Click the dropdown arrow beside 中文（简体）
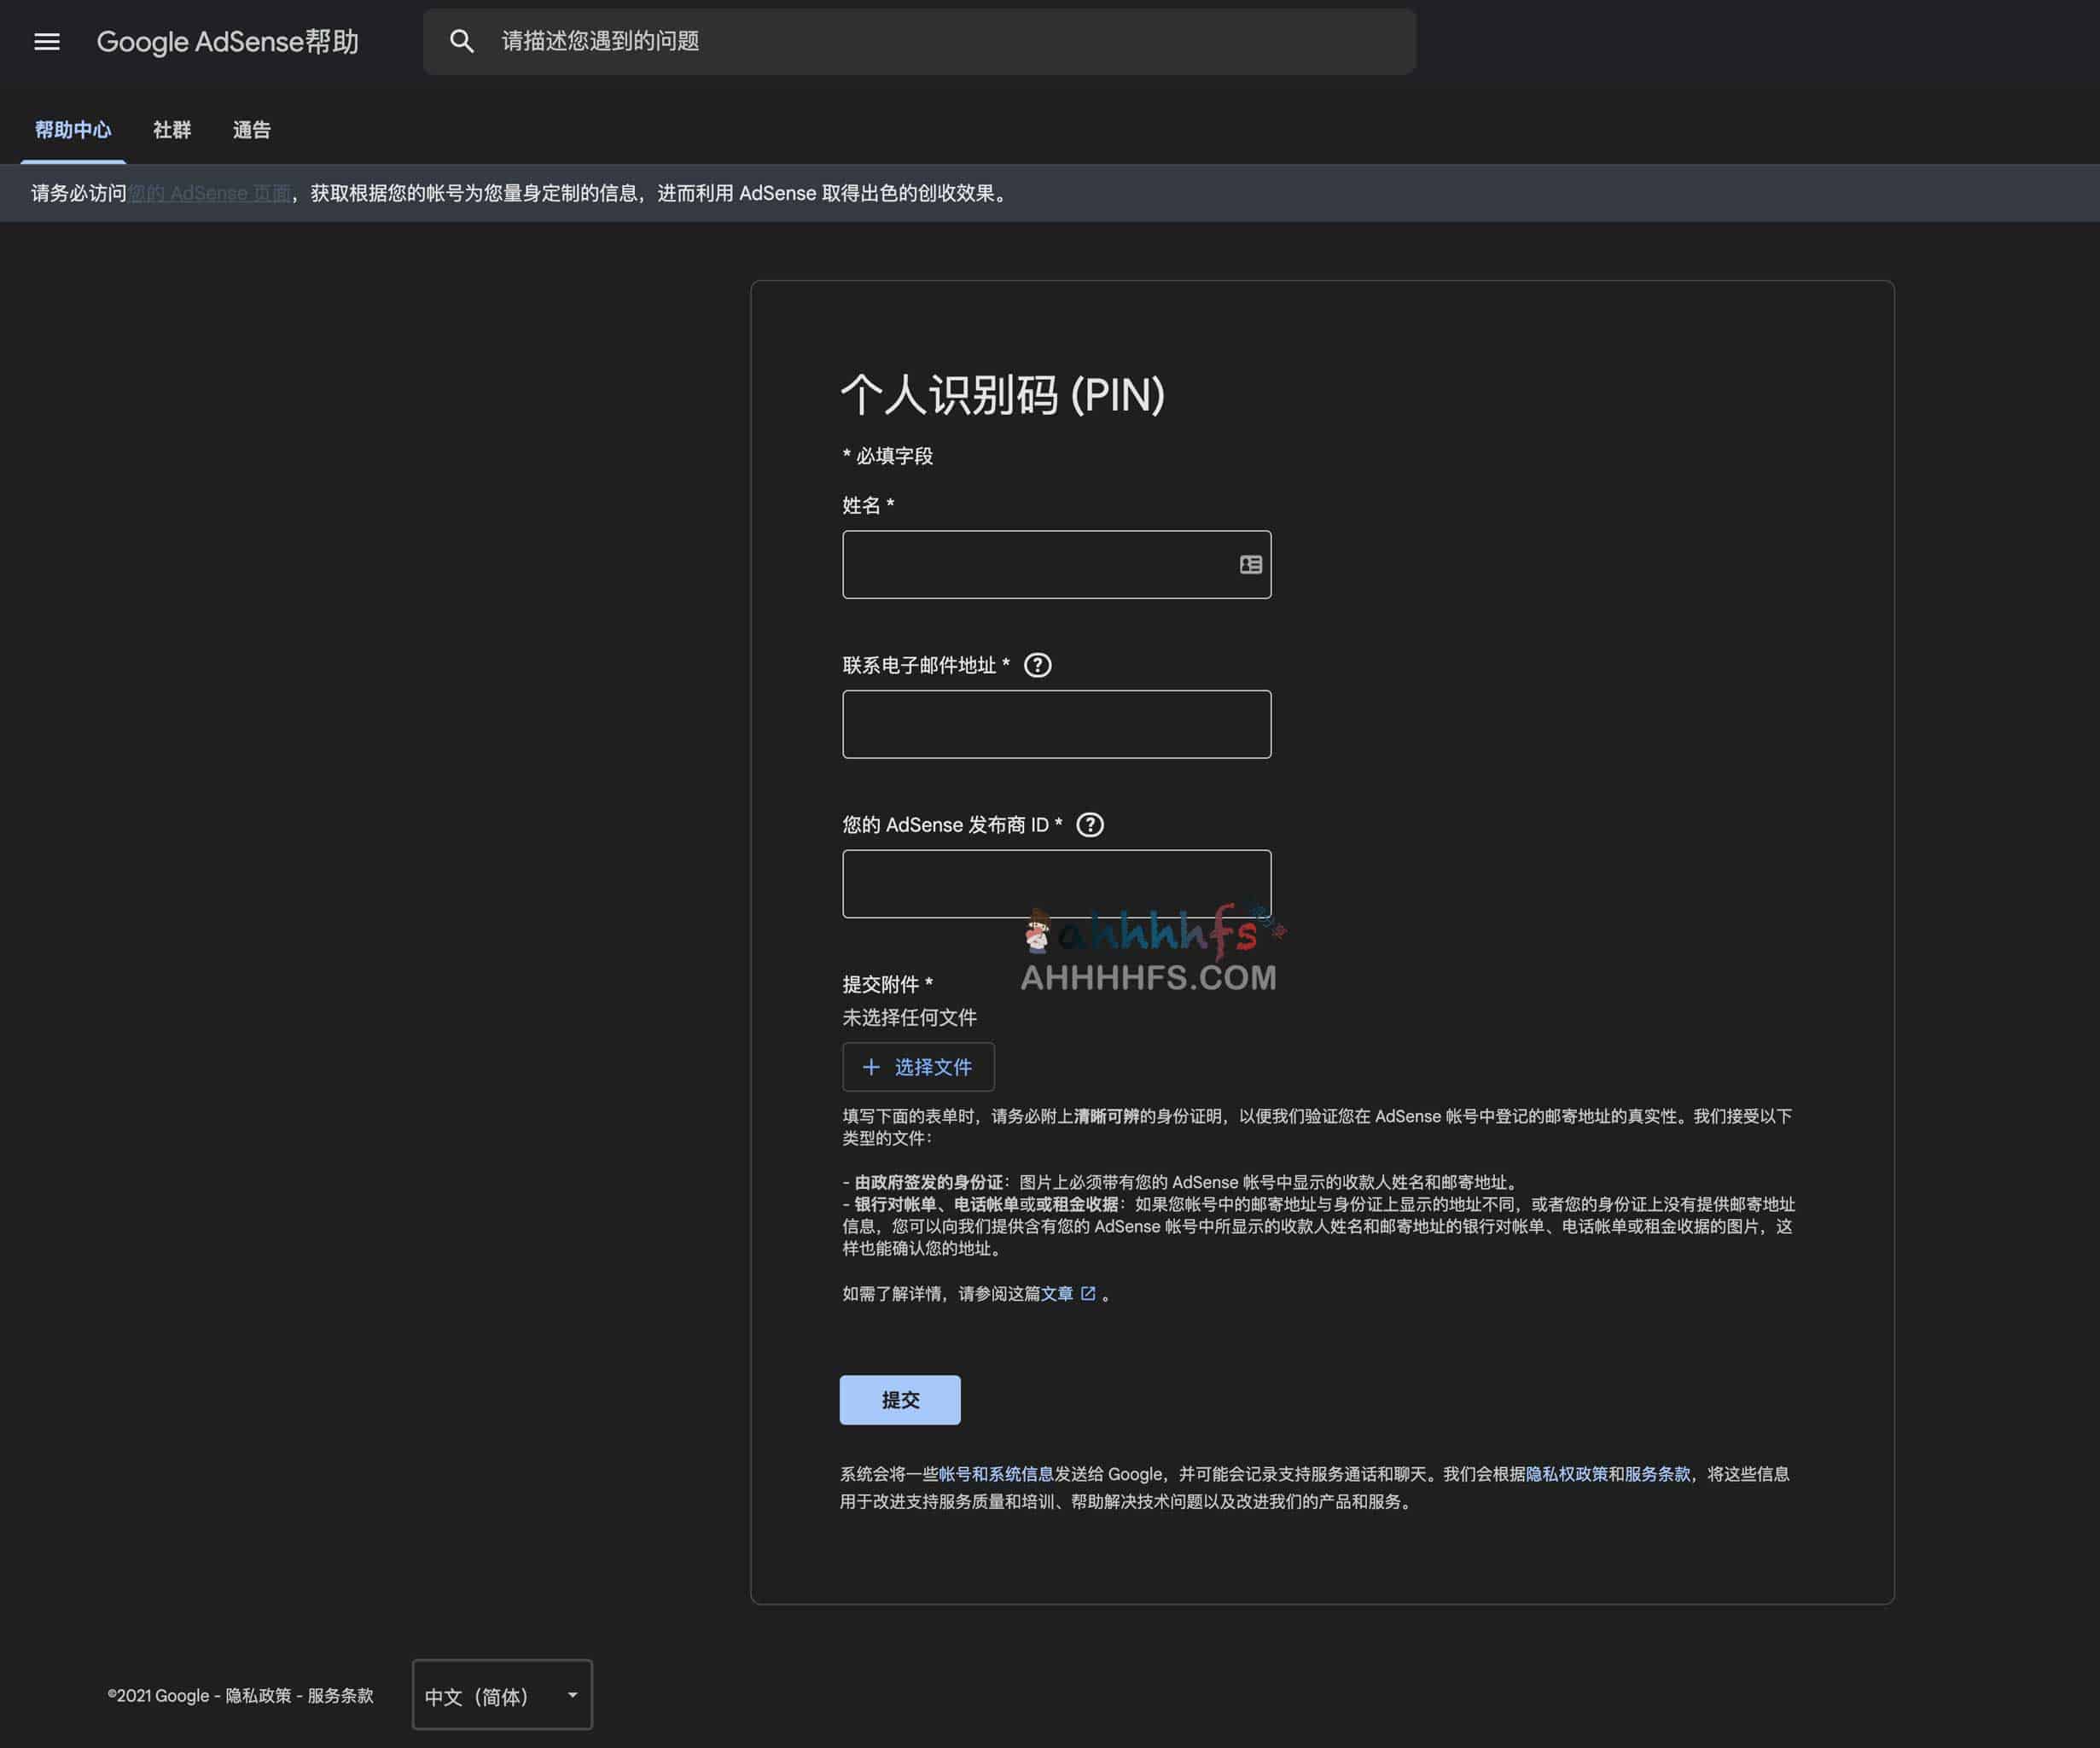 click(572, 1695)
